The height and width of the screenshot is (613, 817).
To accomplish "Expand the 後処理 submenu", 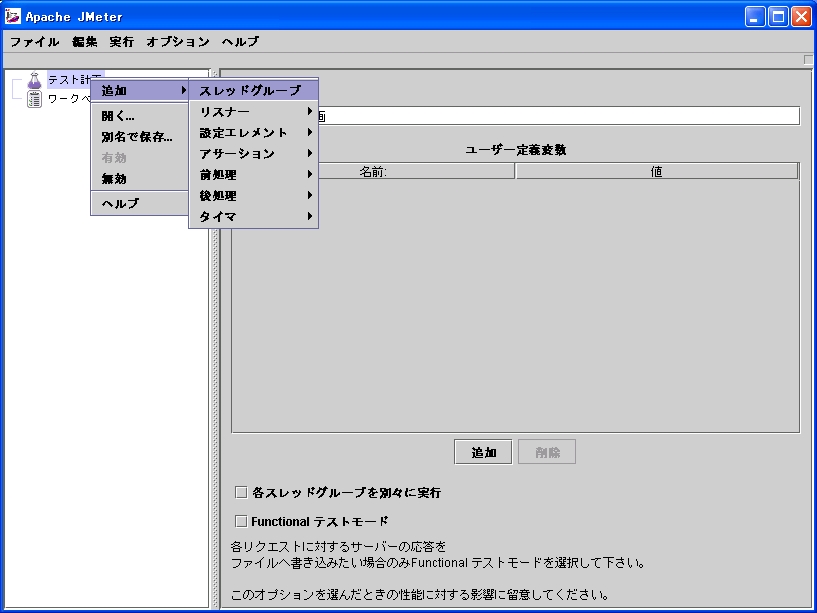I will [x=253, y=195].
